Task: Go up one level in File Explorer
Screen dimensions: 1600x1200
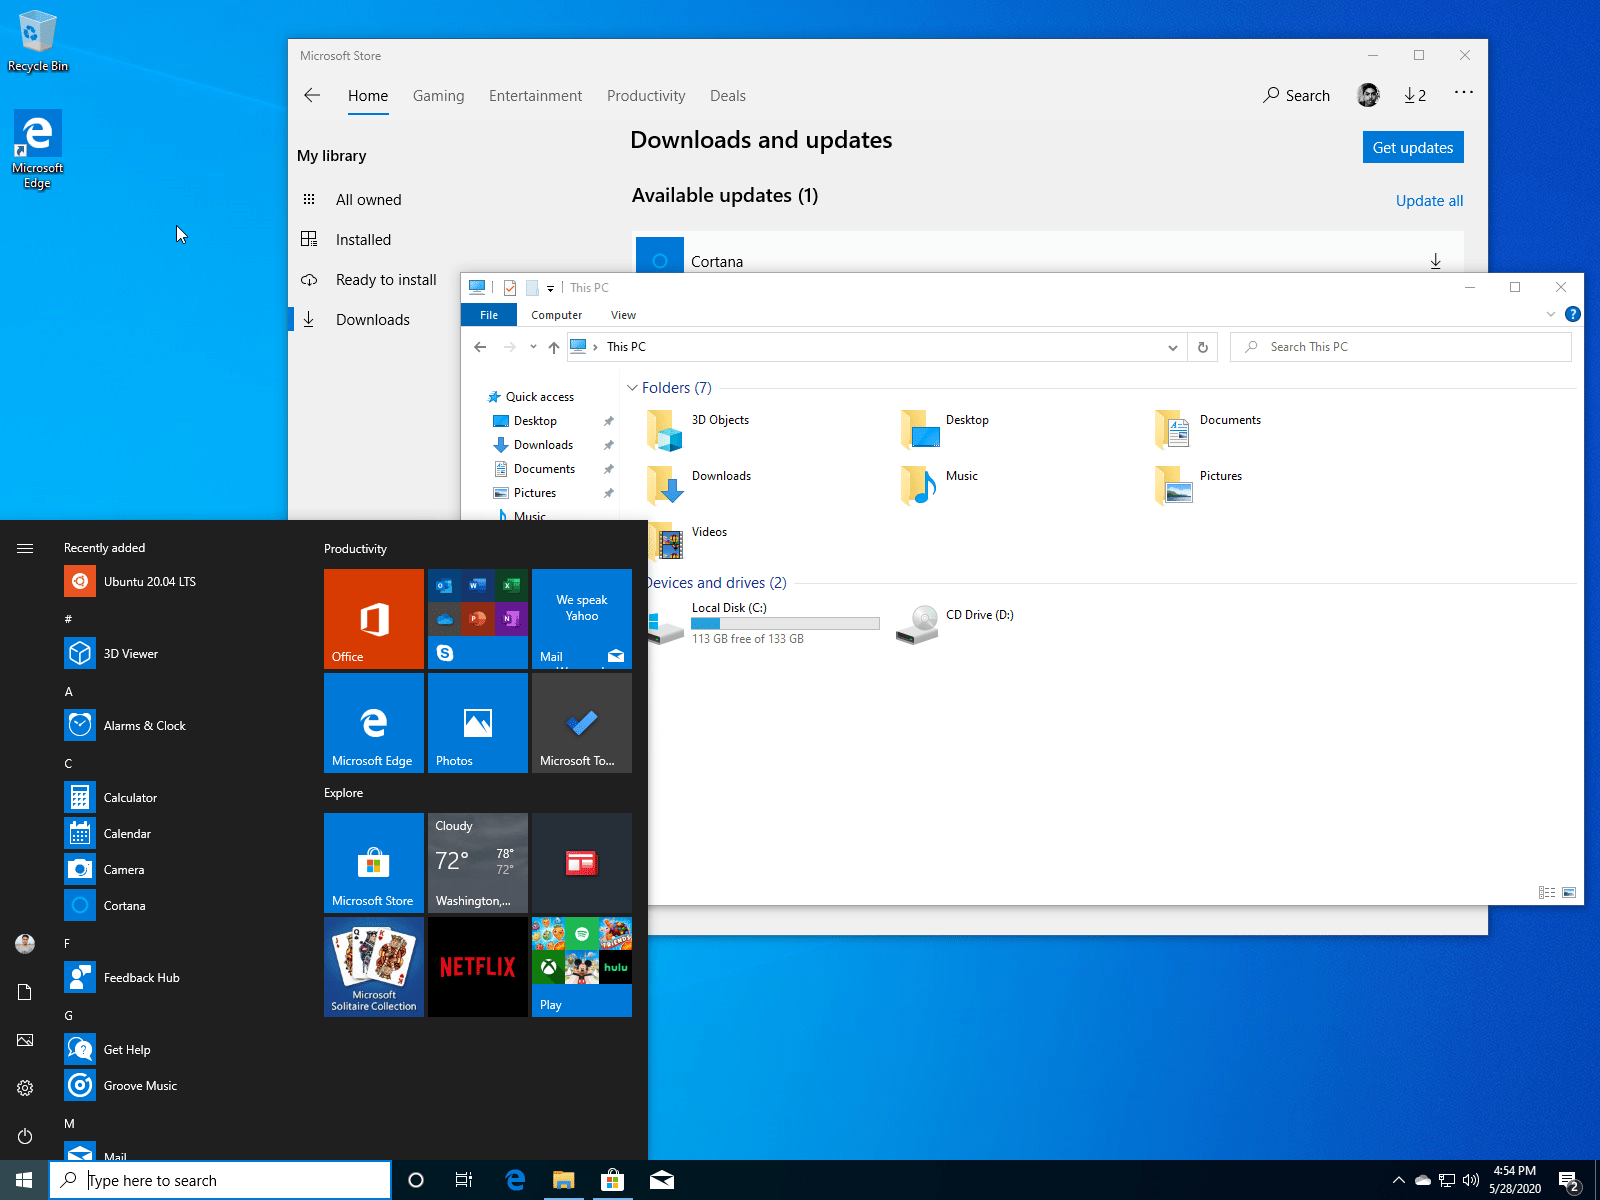Action: [x=554, y=347]
